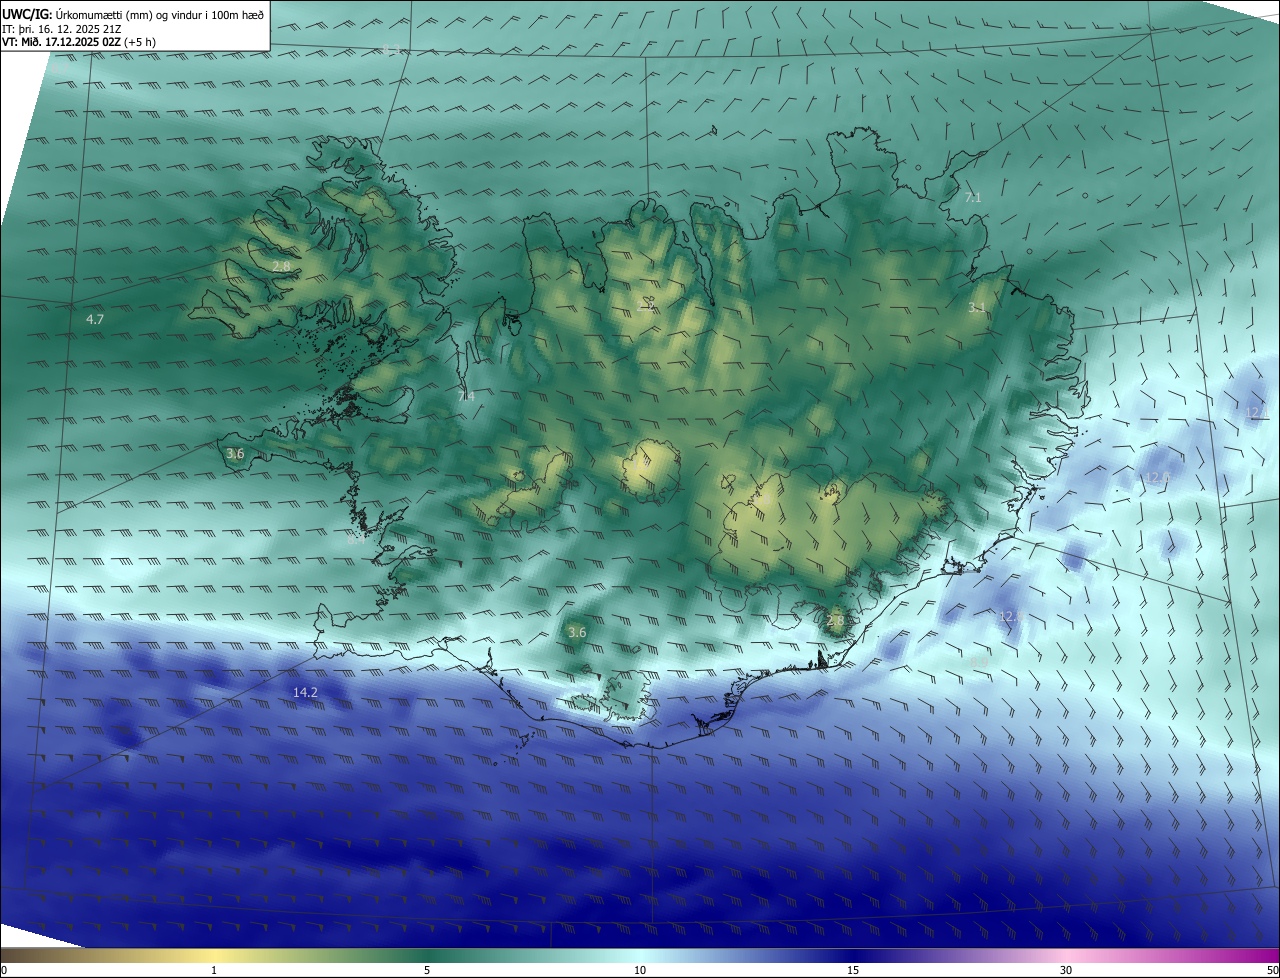Click the colorbar tick label '10'
This screenshot has height=978, width=1280.
(640, 970)
